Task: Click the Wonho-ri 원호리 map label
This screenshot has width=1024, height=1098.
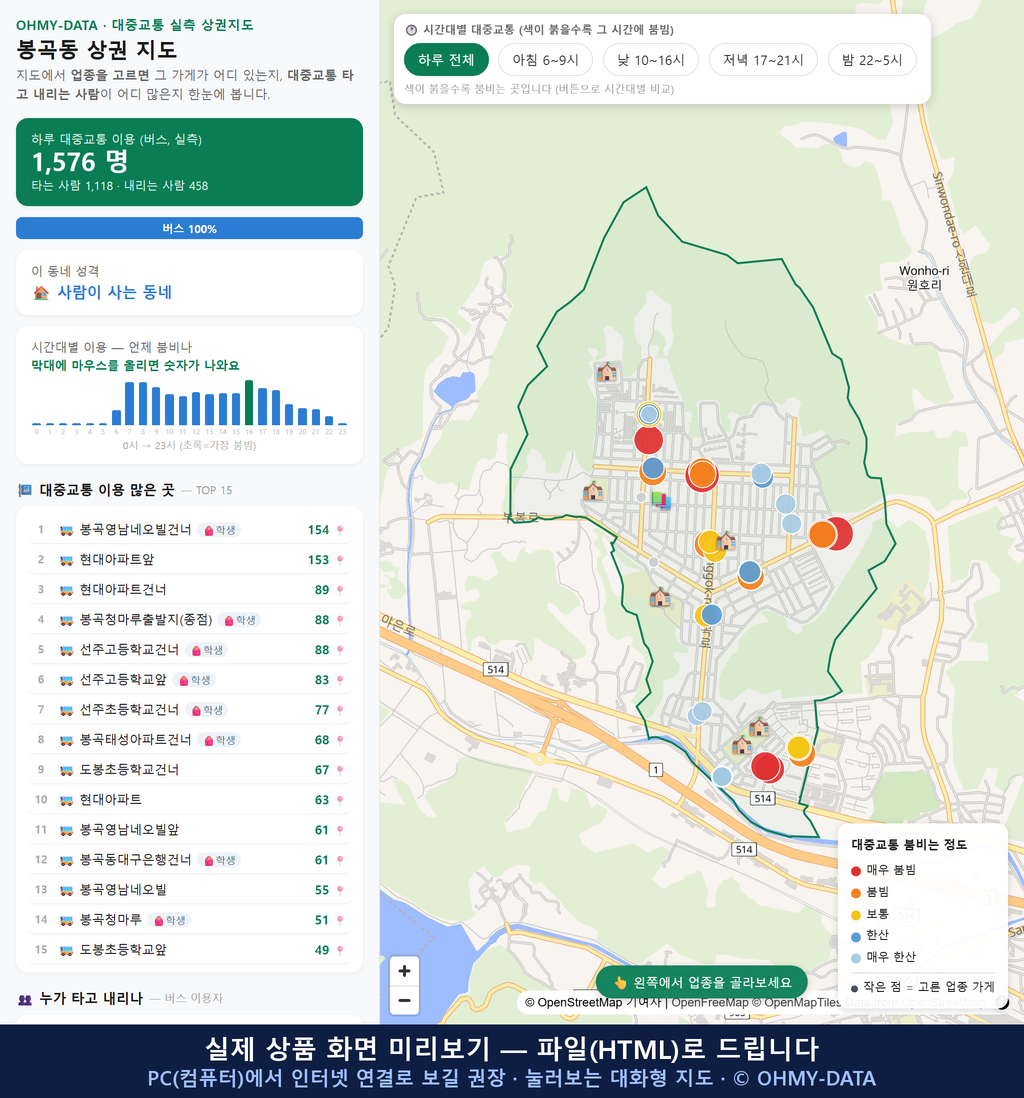Action: (924, 278)
